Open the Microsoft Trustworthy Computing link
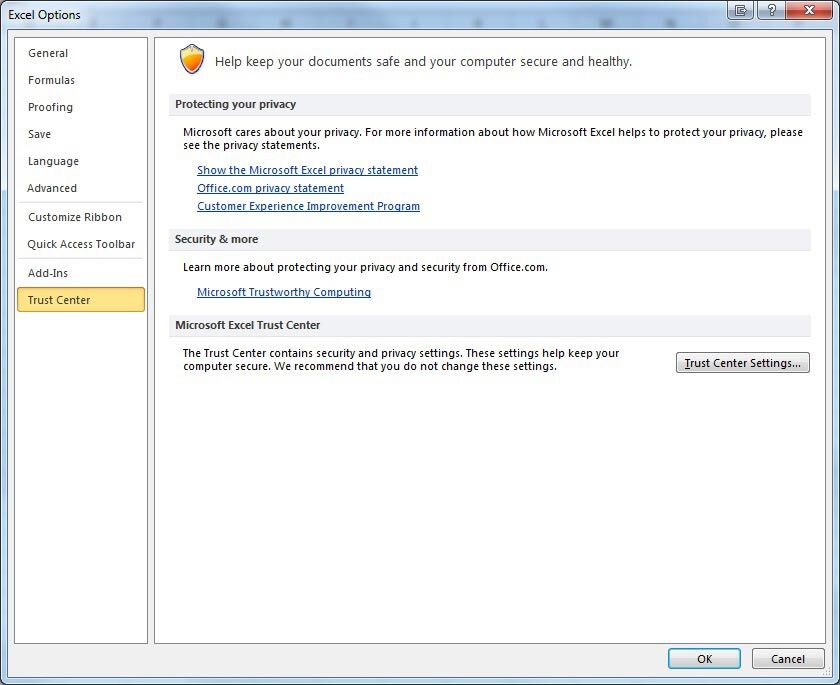Screen dimensions: 840x685 (x=285, y=292)
